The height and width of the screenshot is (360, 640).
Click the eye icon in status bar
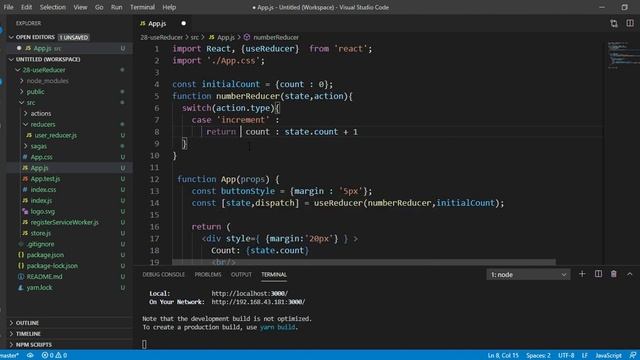(30, 356)
